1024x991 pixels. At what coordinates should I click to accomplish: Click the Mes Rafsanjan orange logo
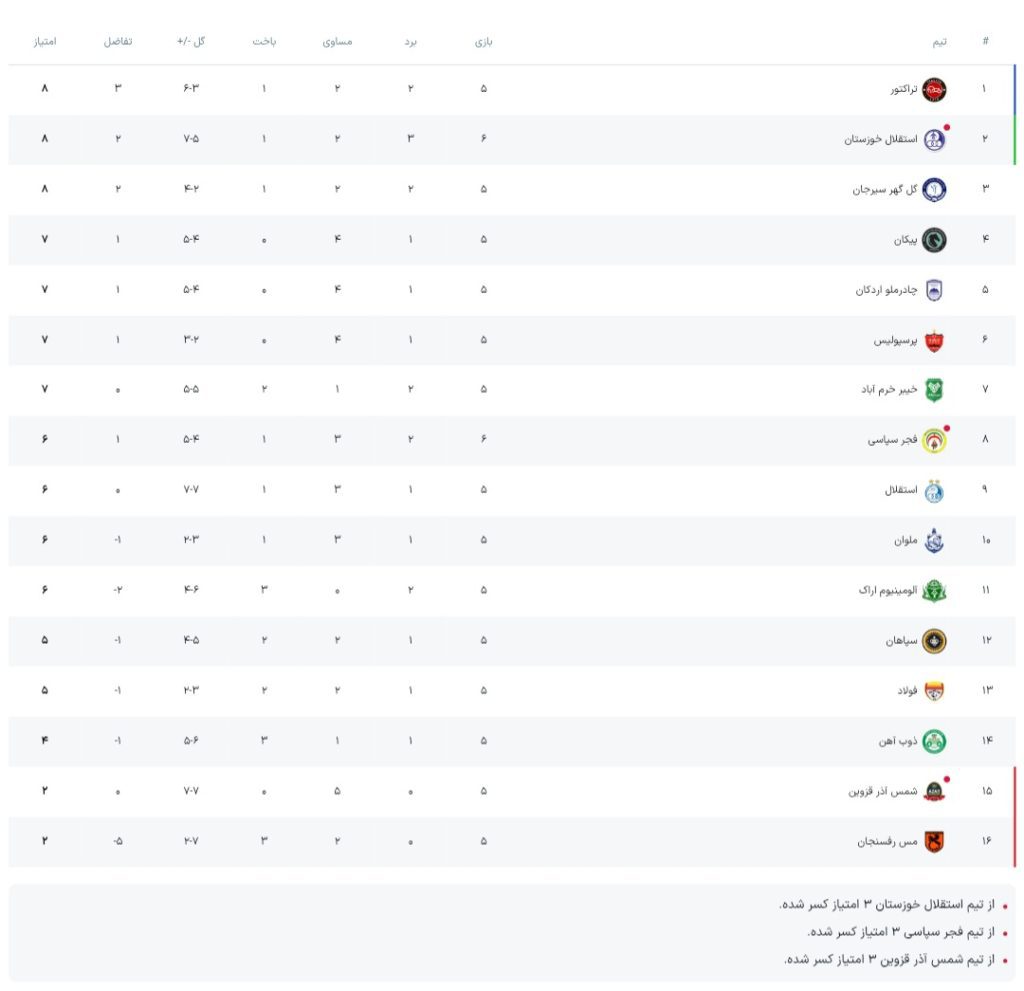(x=933, y=842)
